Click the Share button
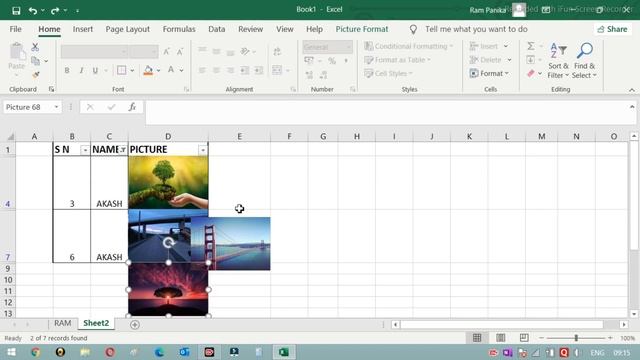The image size is (640, 360). [612, 29]
